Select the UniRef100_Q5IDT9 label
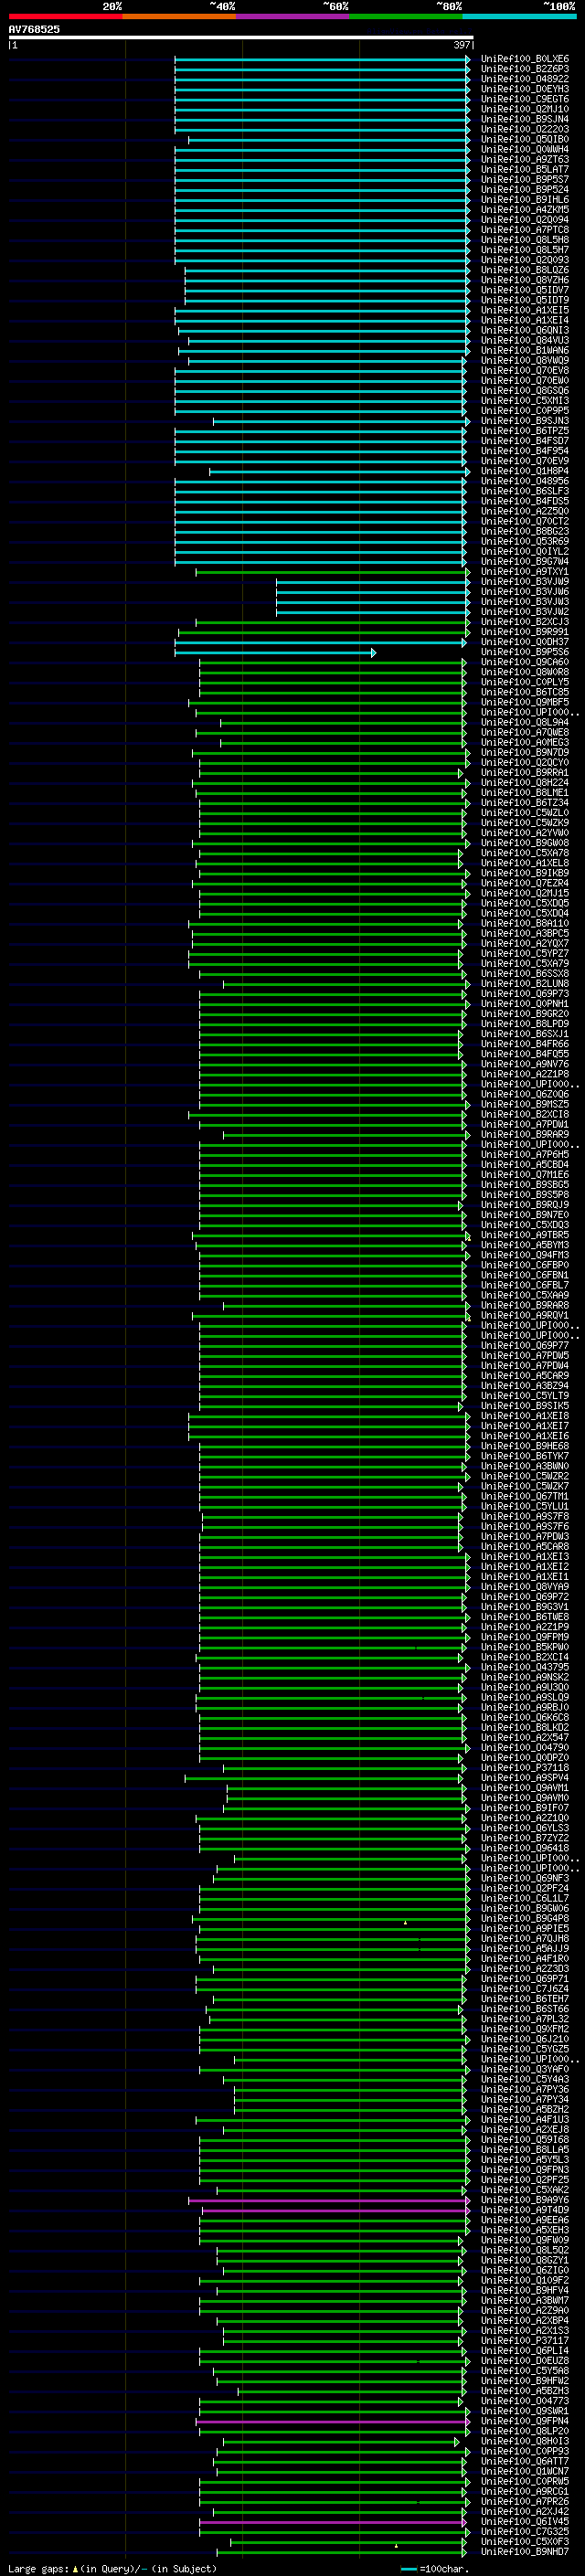 tap(525, 300)
